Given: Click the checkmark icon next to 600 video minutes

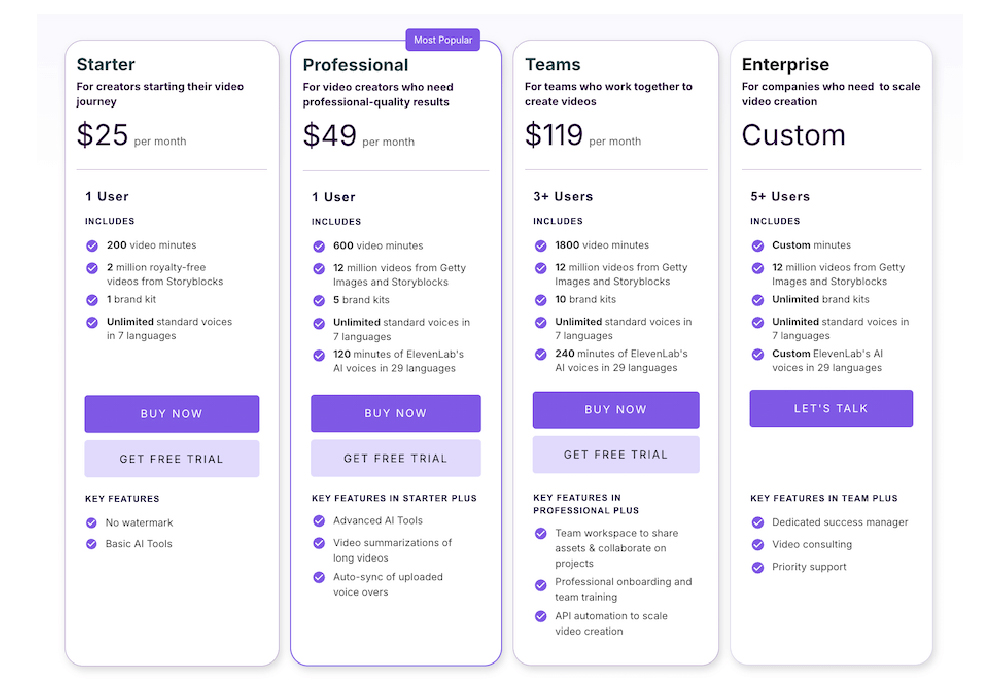Looking at the screenshot, I should coord(319,246).
